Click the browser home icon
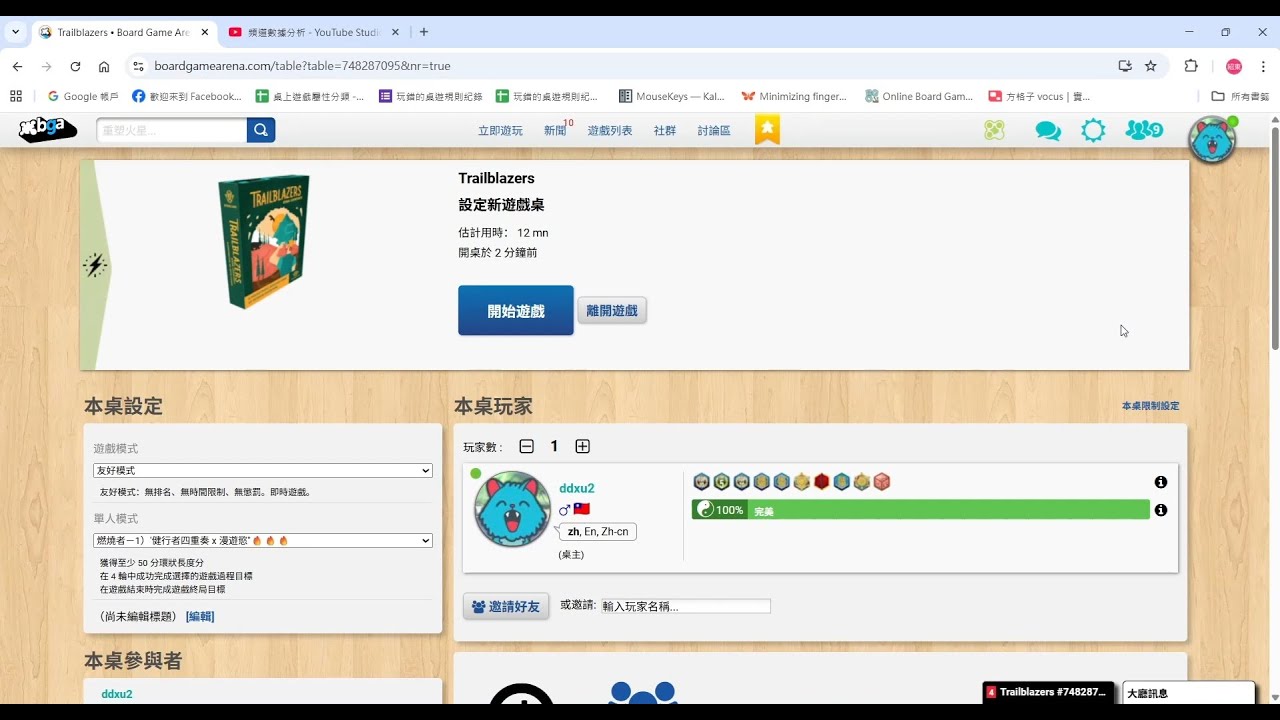 pos(104,66)
